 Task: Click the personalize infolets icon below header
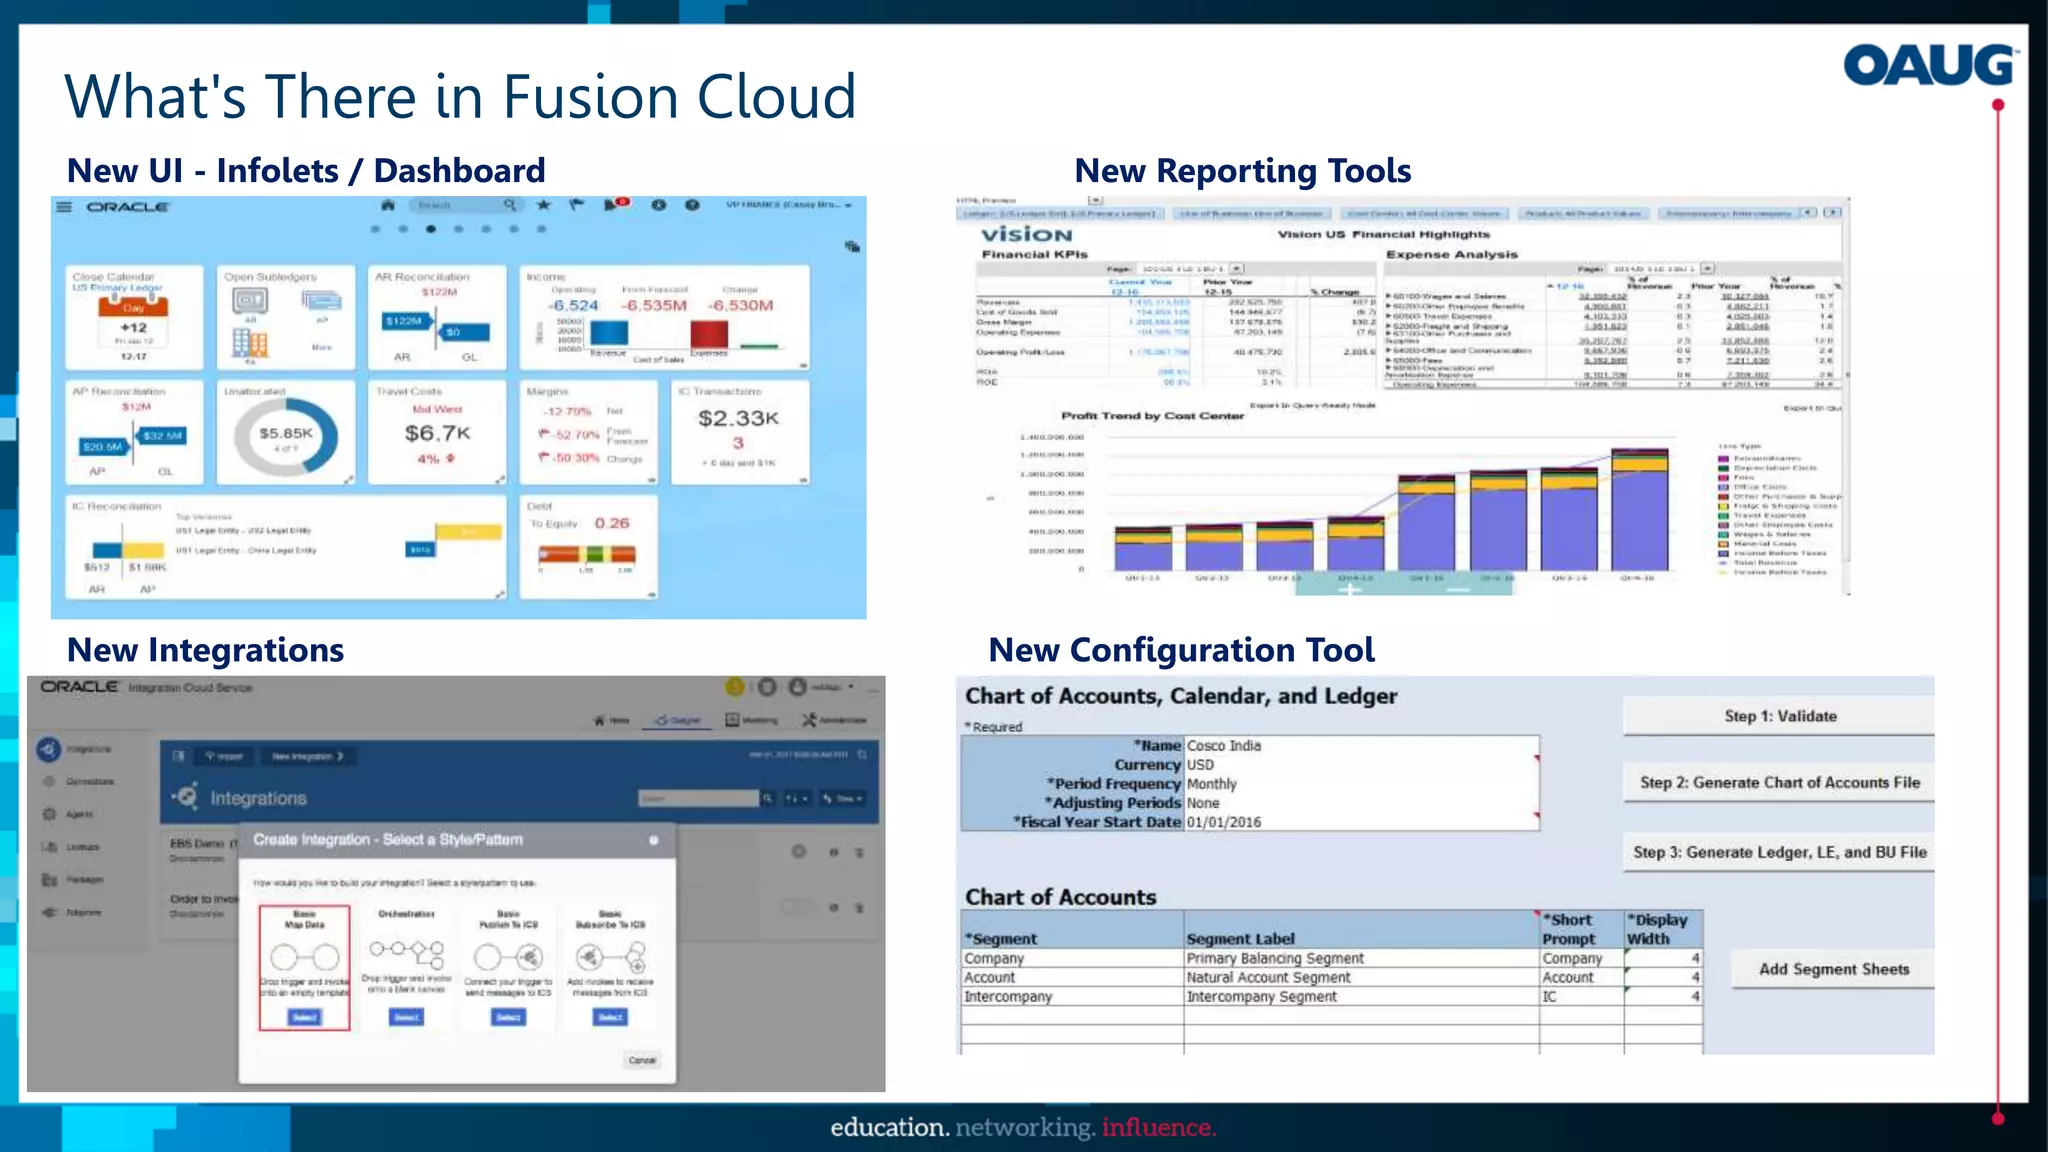[x=852, y=246]
